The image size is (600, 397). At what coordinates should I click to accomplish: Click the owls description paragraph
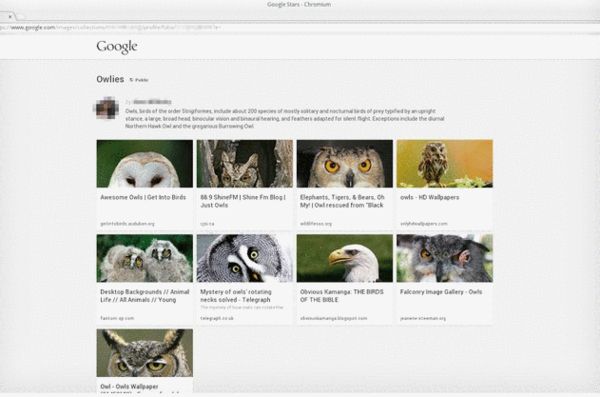pyautogui.click(x=285, y=119)
